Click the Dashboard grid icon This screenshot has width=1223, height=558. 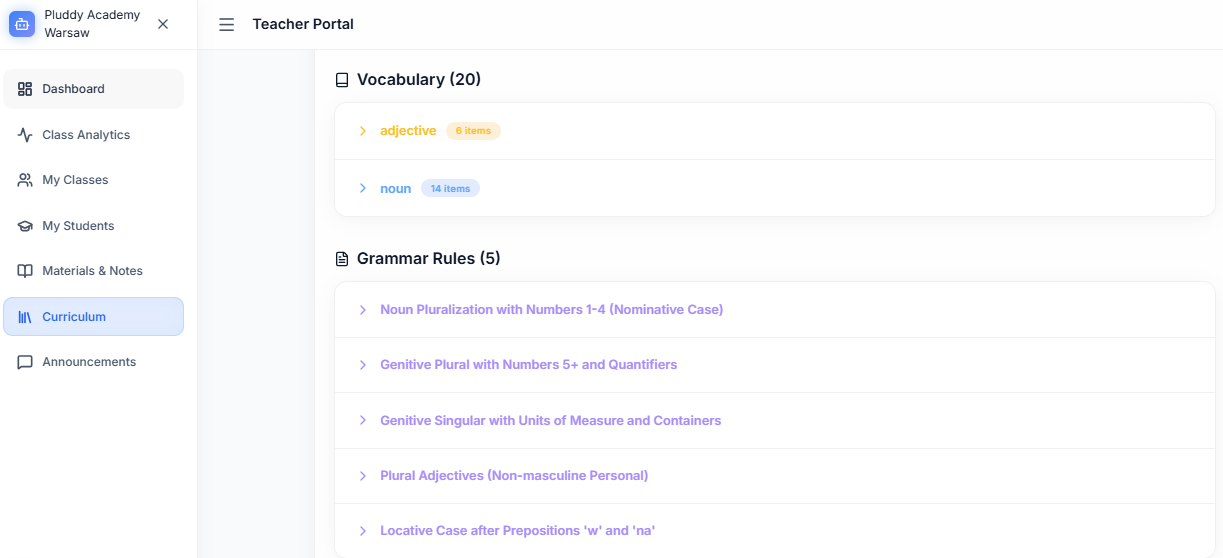click(25, 89)
